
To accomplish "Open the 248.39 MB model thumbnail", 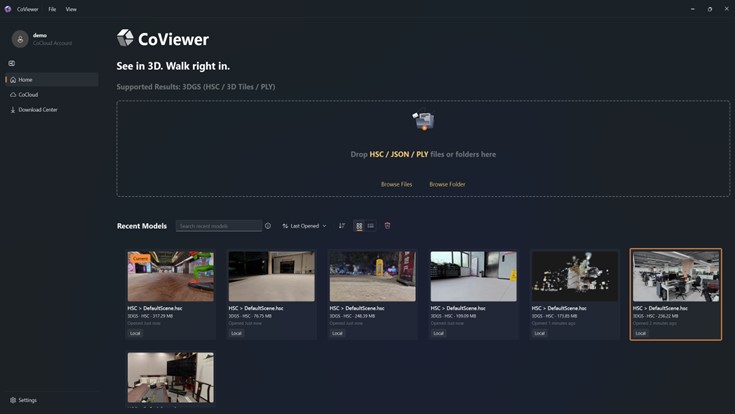I will (x=373, y=276).
